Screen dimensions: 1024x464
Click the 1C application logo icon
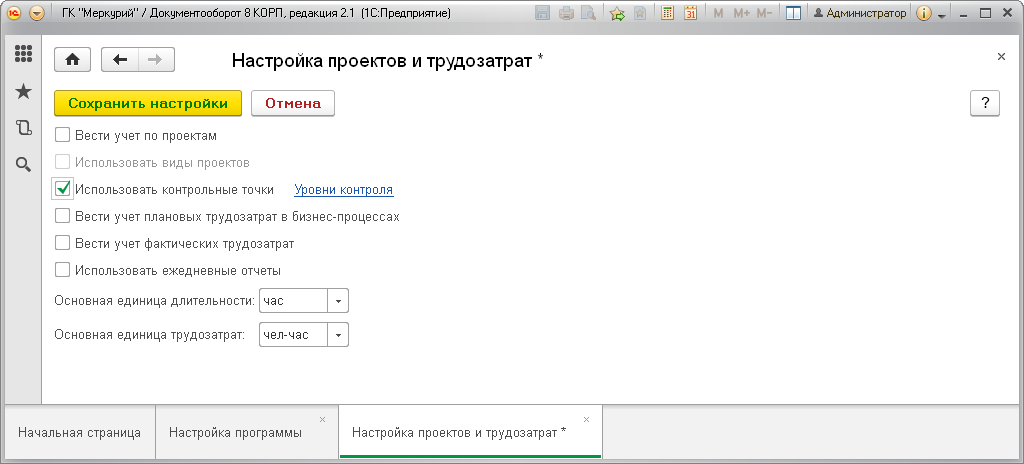[x=14, y=13]
